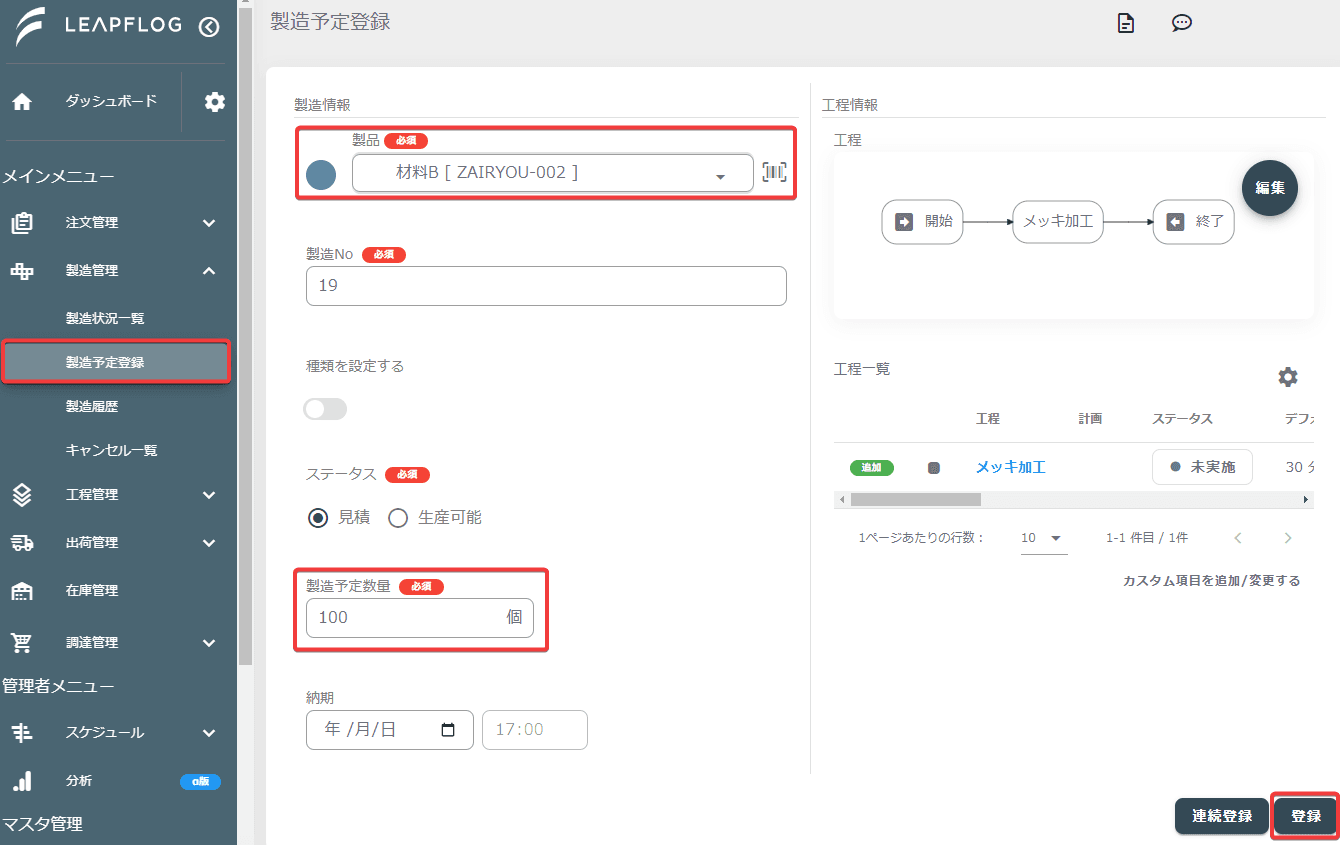Expand the 出荷管理 menu chevron

click(209, 543)
